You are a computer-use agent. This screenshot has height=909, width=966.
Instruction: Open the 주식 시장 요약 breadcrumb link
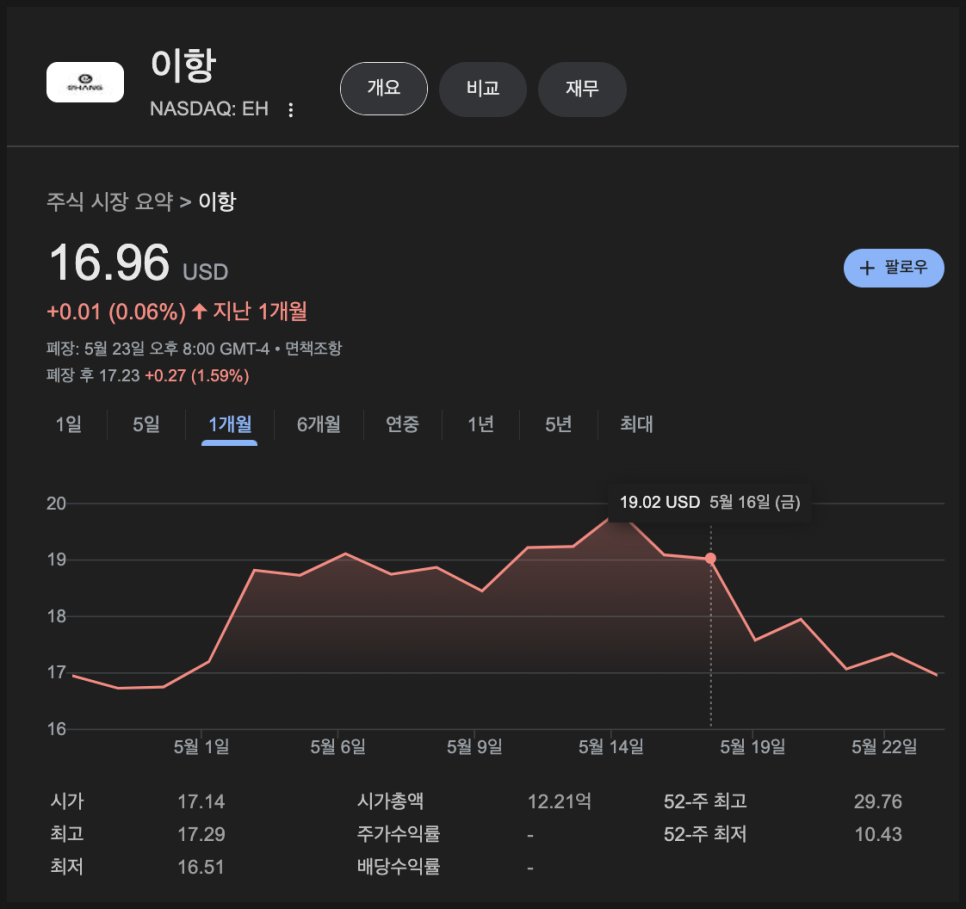[110, 202]
